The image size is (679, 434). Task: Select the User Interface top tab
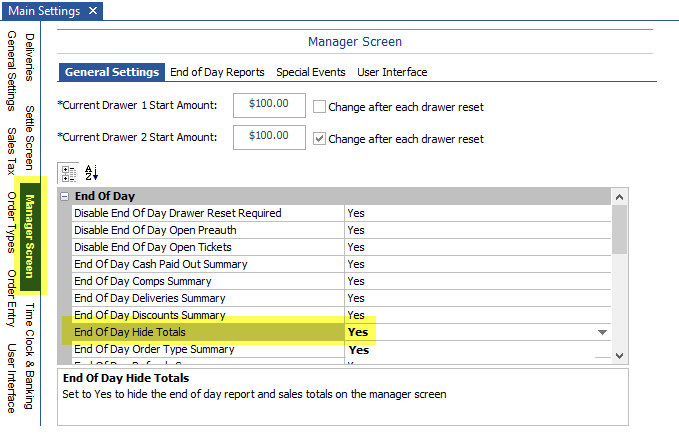[392, 72]
